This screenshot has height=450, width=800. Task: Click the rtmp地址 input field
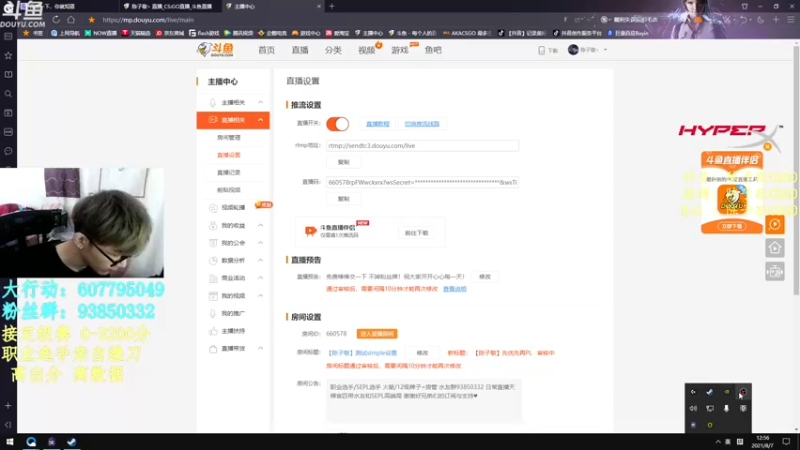click(422, 146)
